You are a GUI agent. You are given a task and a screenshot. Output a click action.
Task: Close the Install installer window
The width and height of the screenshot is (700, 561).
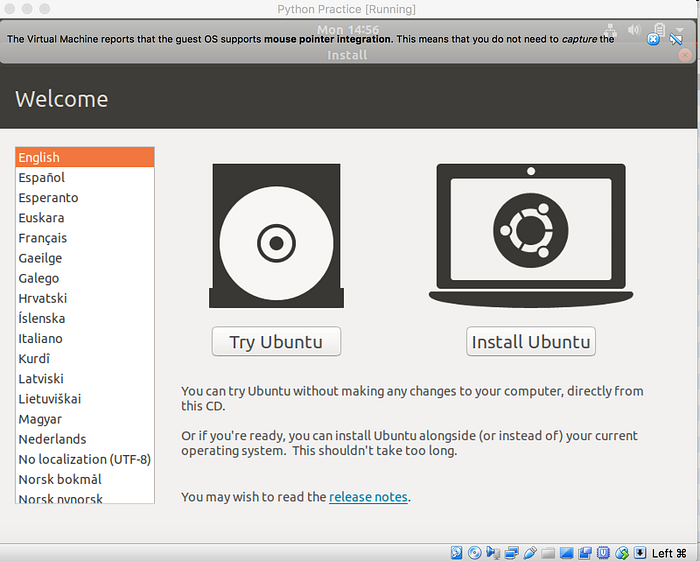click(684, 55)
